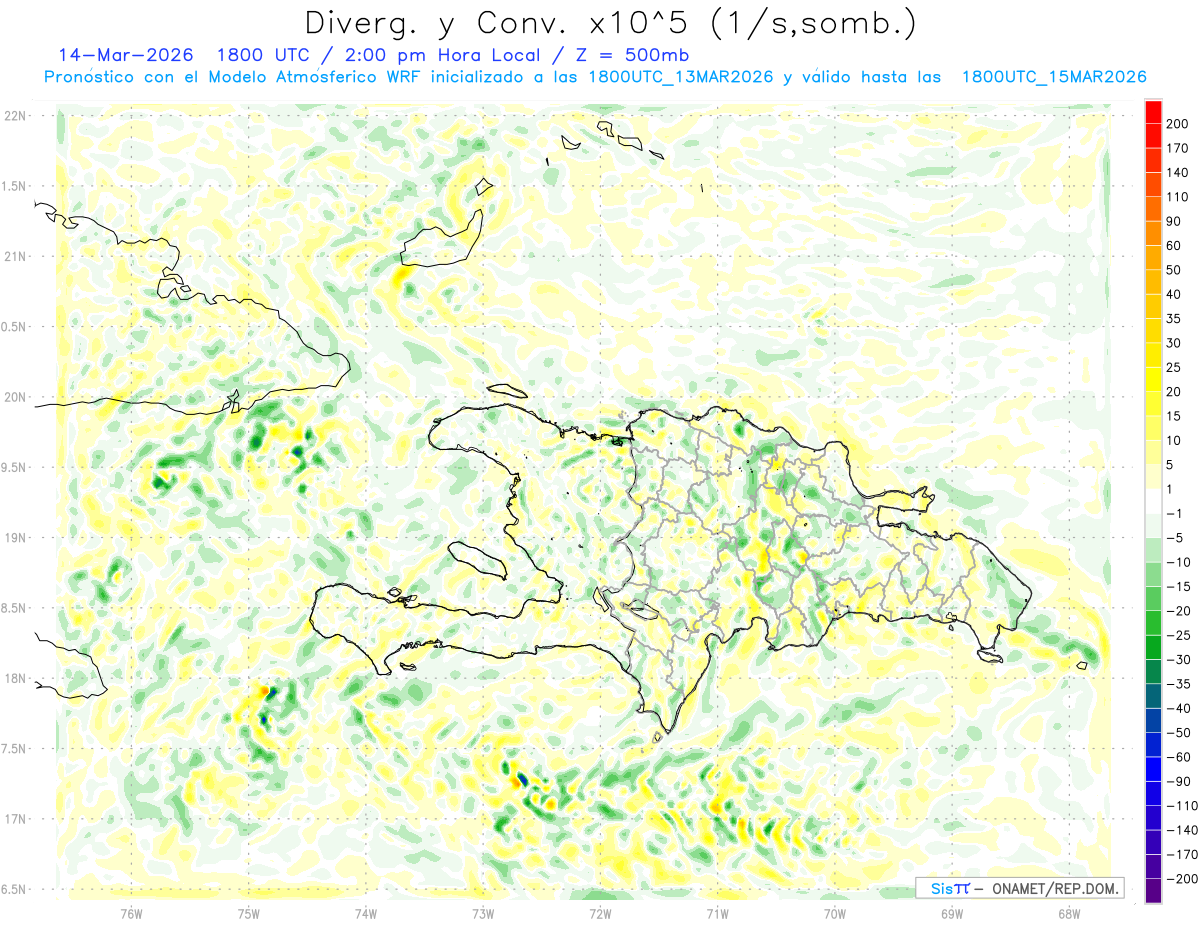Click the "22N" latitude label
This screenshot has height=927, width=1200.
(x=15, y=116)
